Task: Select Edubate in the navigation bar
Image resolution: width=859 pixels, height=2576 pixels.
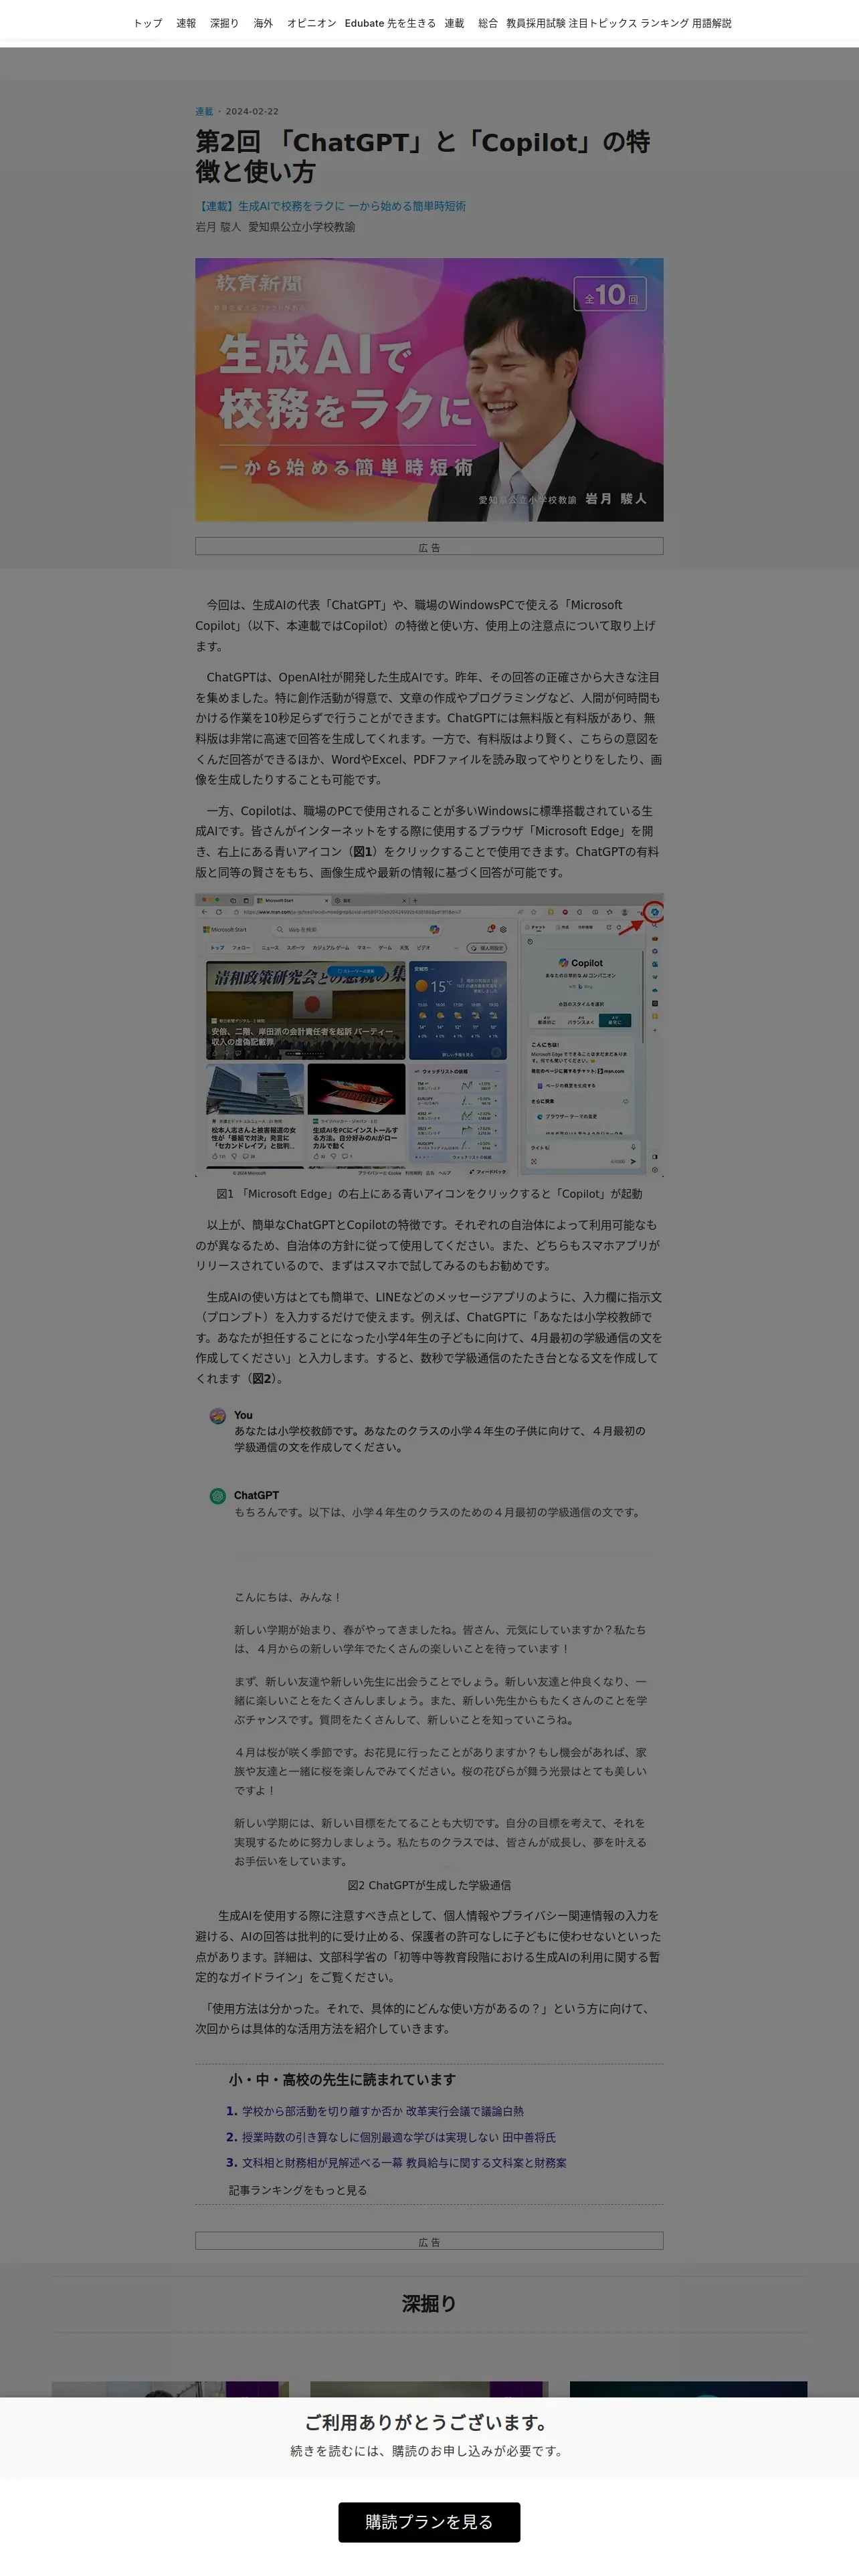Action: pos(364,23)
